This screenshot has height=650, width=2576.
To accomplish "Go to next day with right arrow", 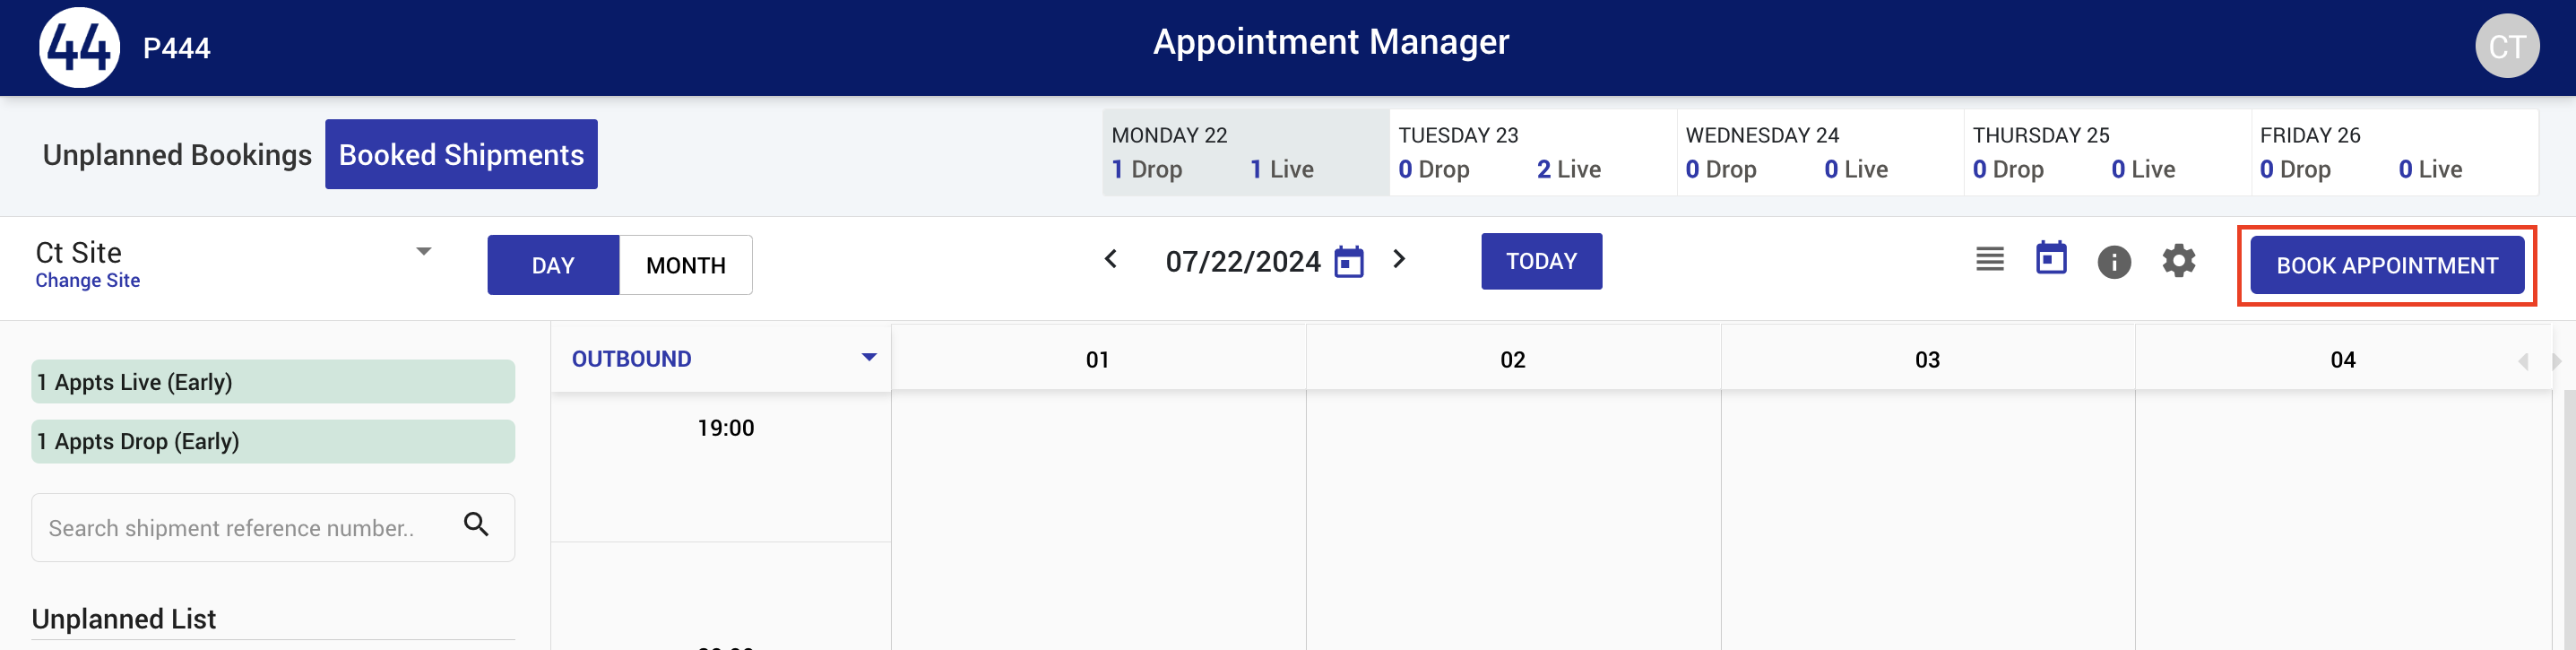I will click(1399, 260).
